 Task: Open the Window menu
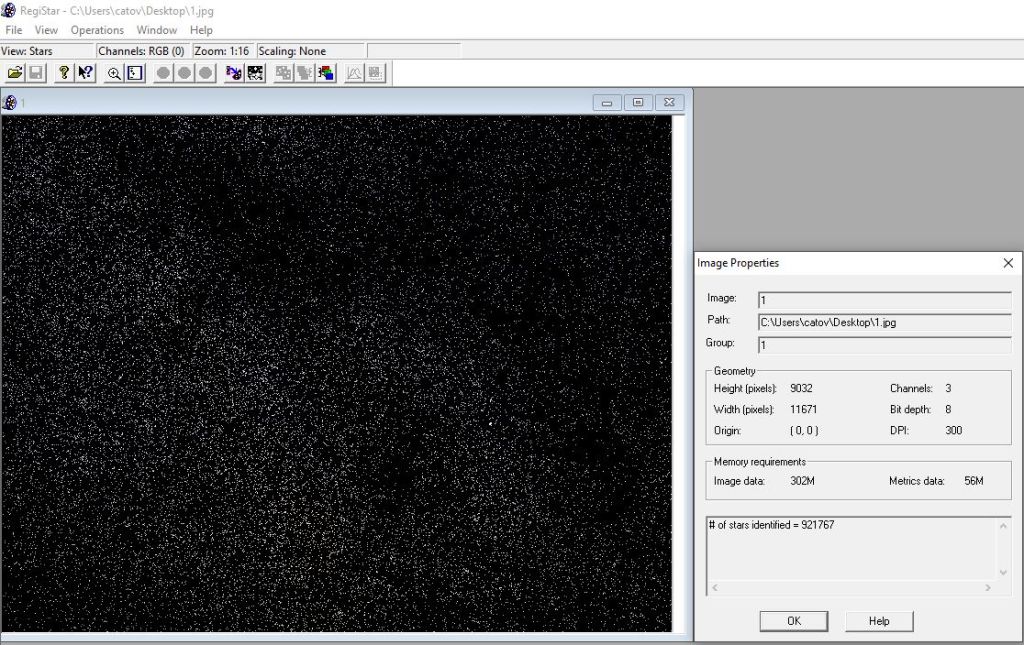(156, 30)
